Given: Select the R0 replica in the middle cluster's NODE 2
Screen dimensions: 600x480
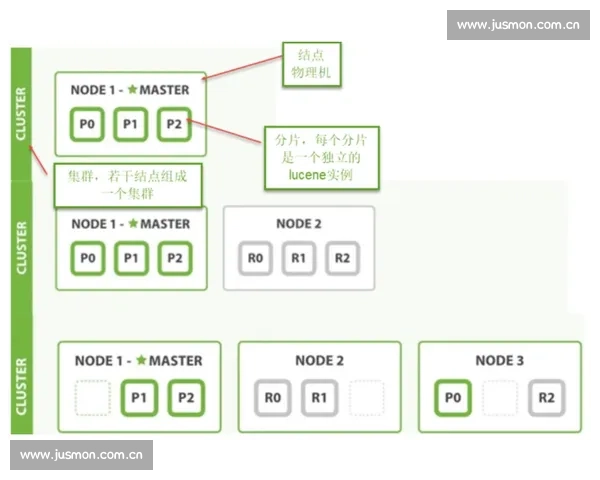Looking at the screenshot, I should coord(256,258).
